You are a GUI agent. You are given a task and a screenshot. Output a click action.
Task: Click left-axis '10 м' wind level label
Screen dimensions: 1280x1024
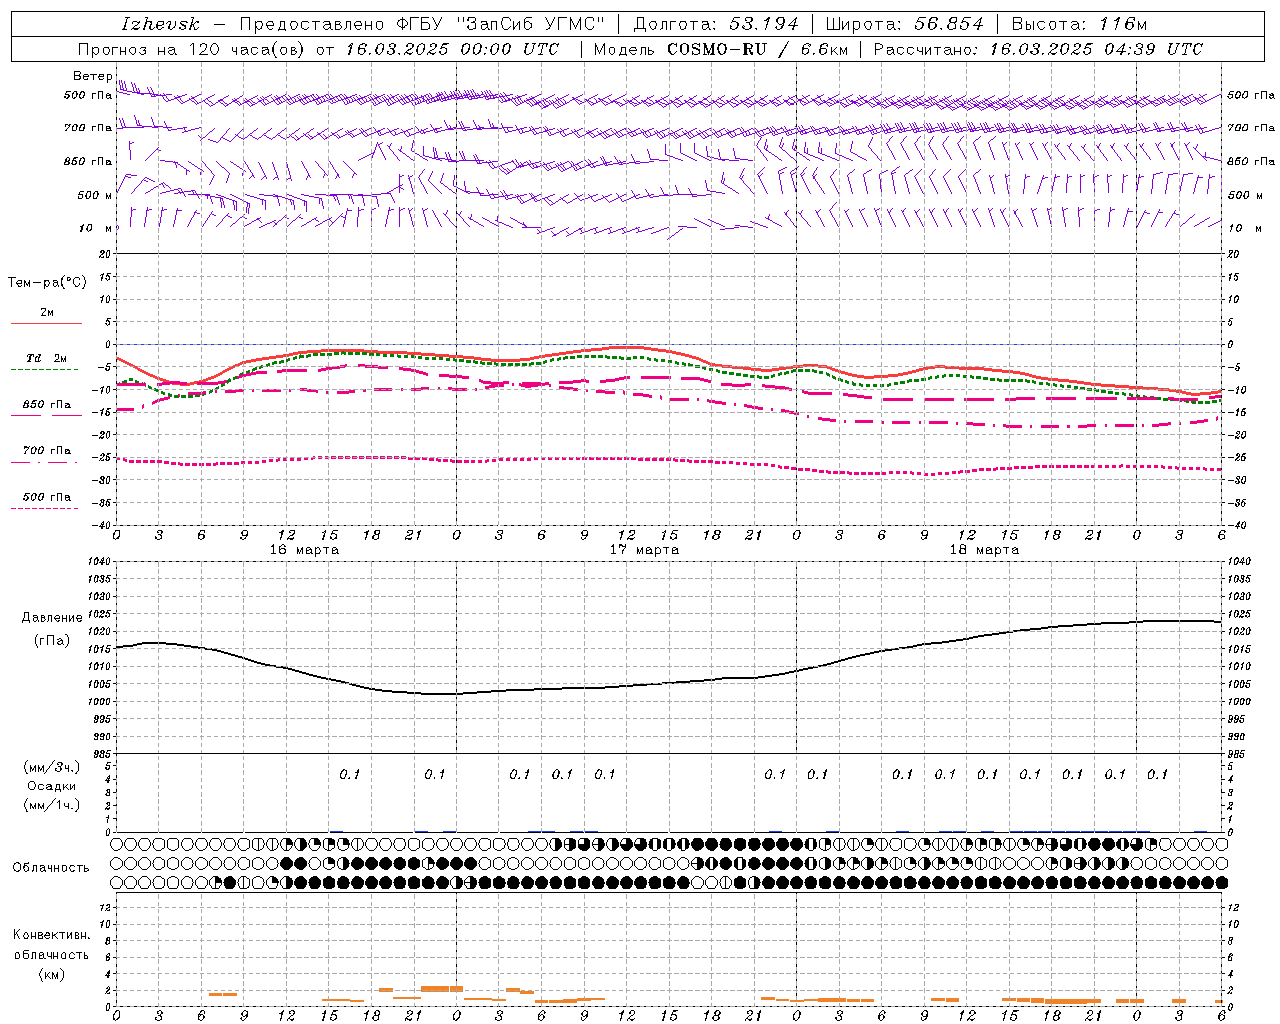click(x=96, y=229)
